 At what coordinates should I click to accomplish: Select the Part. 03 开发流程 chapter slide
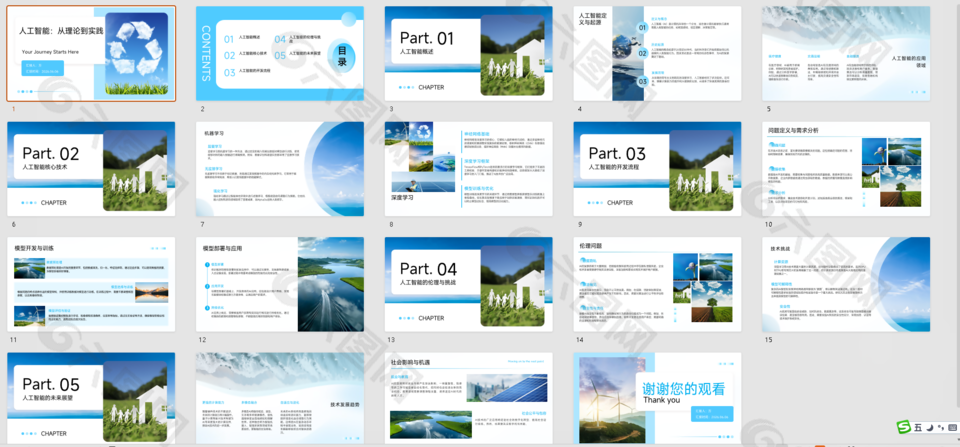click(657, 168)
